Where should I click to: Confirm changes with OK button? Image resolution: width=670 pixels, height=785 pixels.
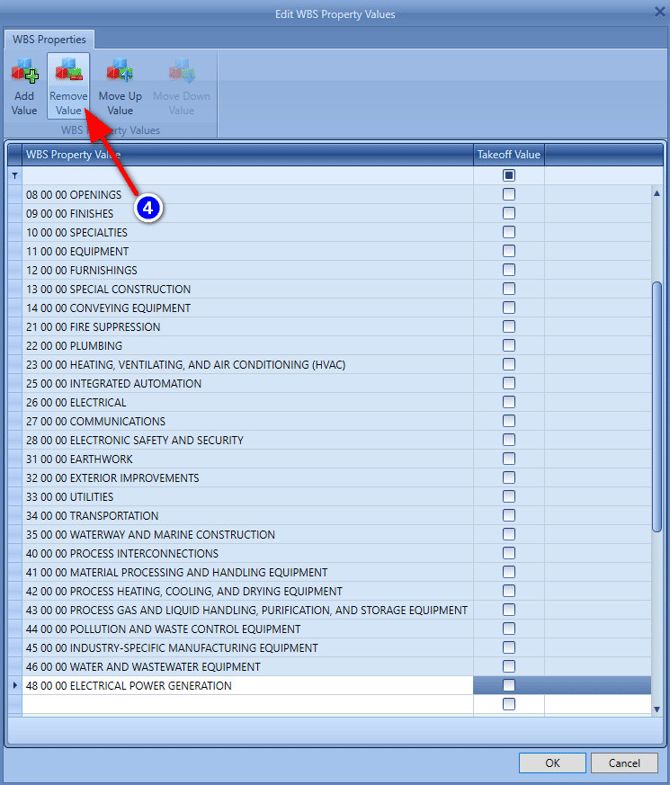(552, 763)
